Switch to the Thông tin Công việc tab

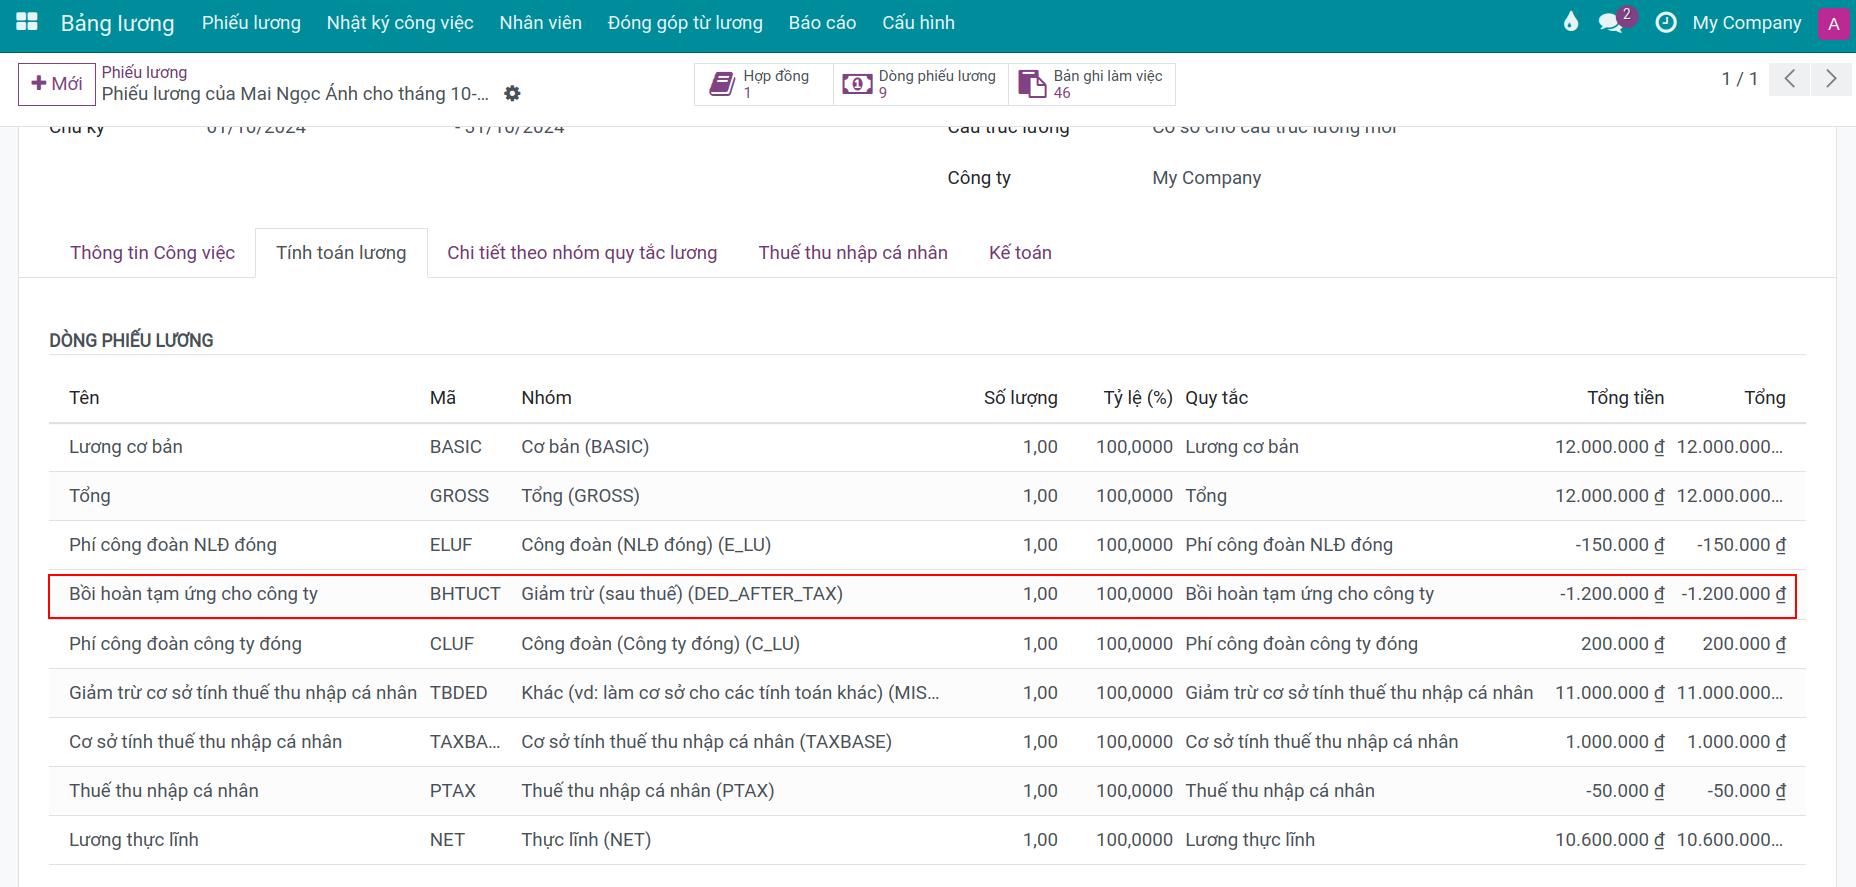click(152, 253)
